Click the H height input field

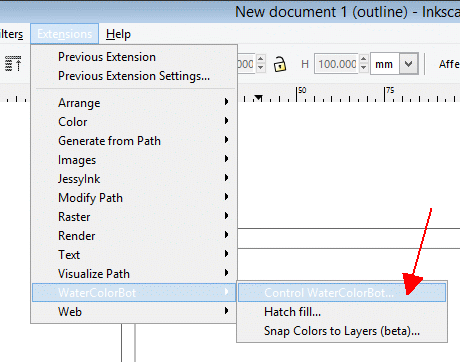336,64
